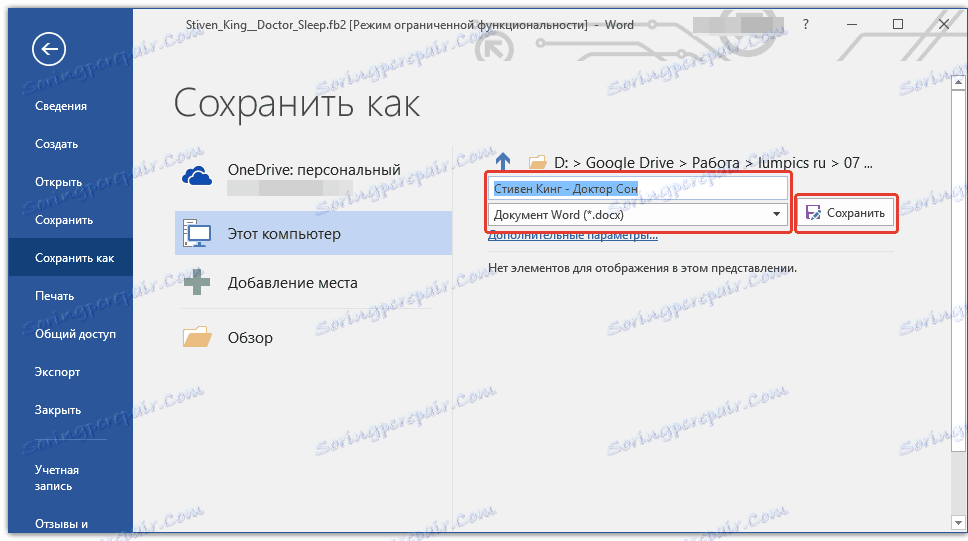Image resolution: width=968 pixels, height=541 pixels.
Task: Open Отзывы и section in sidebar
Action: point(61,524)
